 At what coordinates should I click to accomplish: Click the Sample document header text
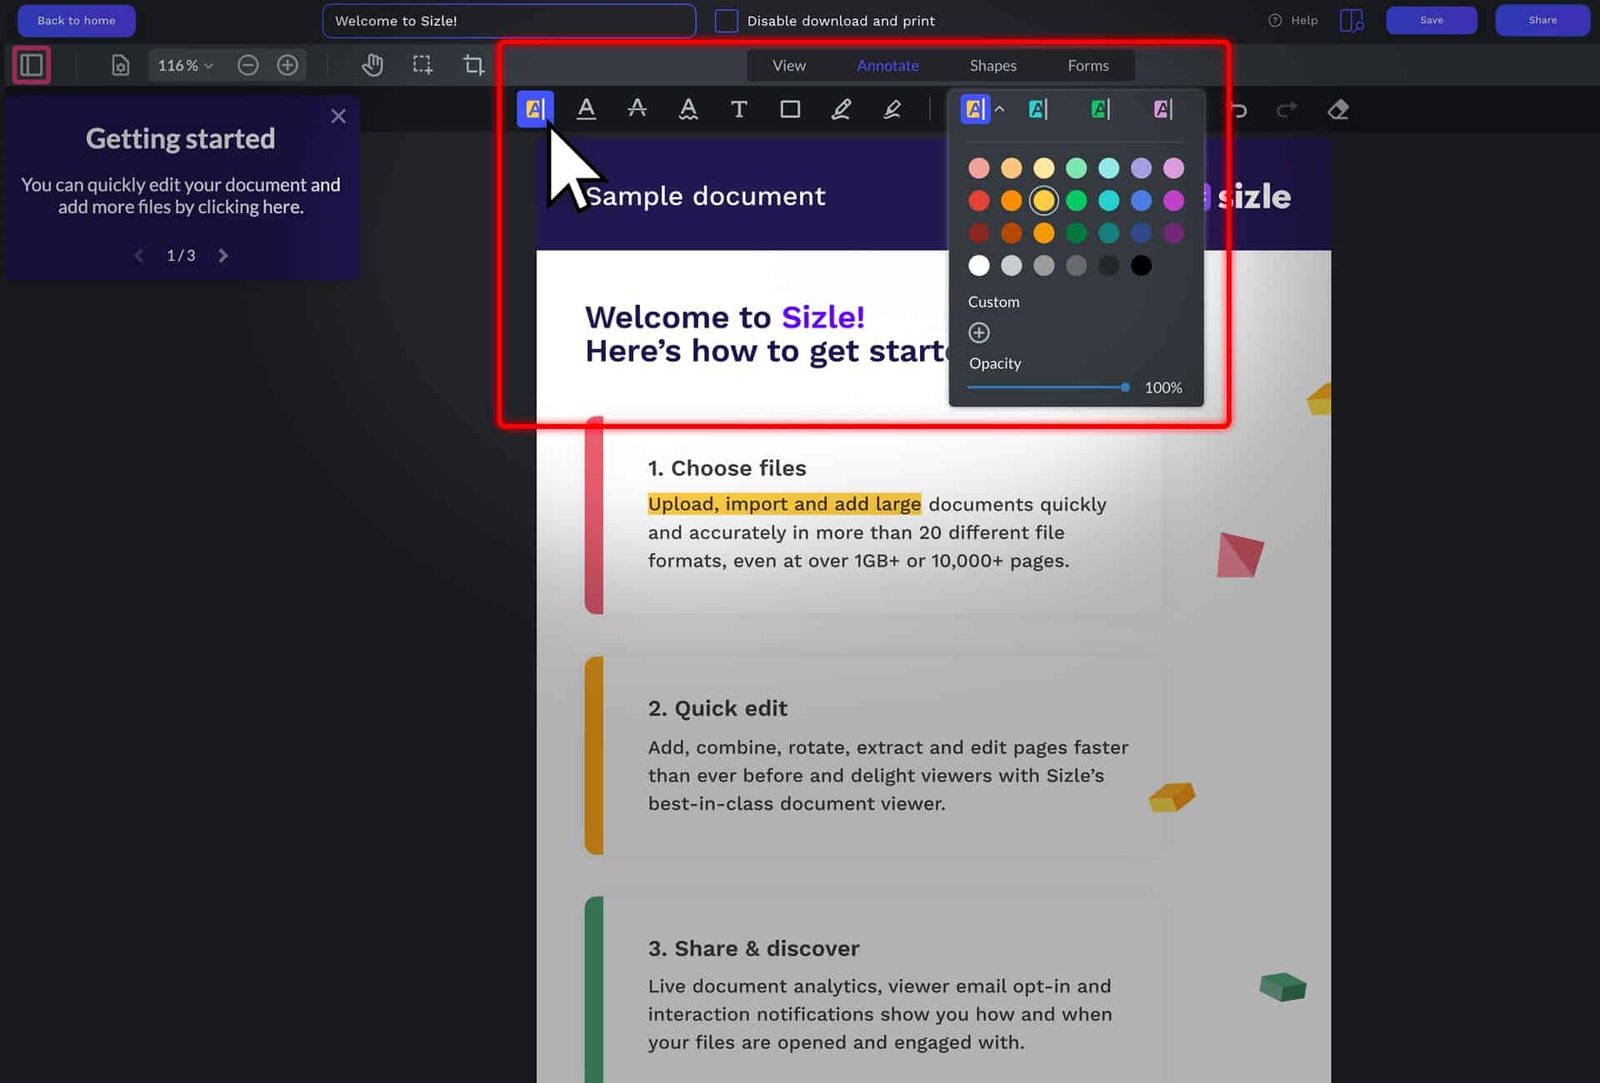pyautogui.click(x=706, y=196)
